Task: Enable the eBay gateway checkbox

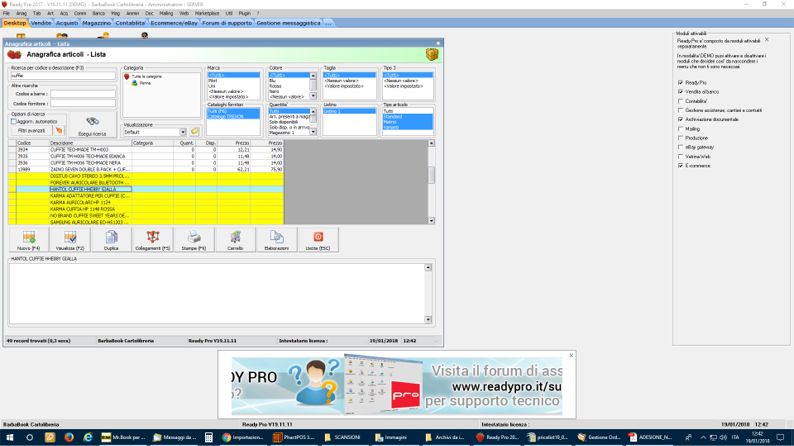Action: click(x=681, y=147)
